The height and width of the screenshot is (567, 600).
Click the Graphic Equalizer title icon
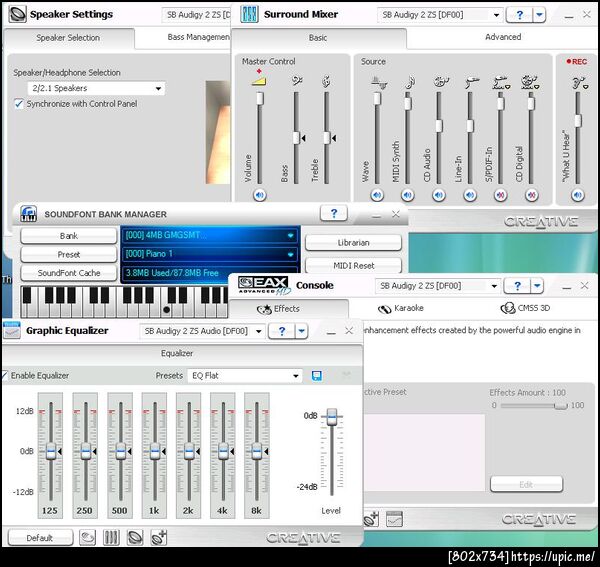[x=11, y=330]
